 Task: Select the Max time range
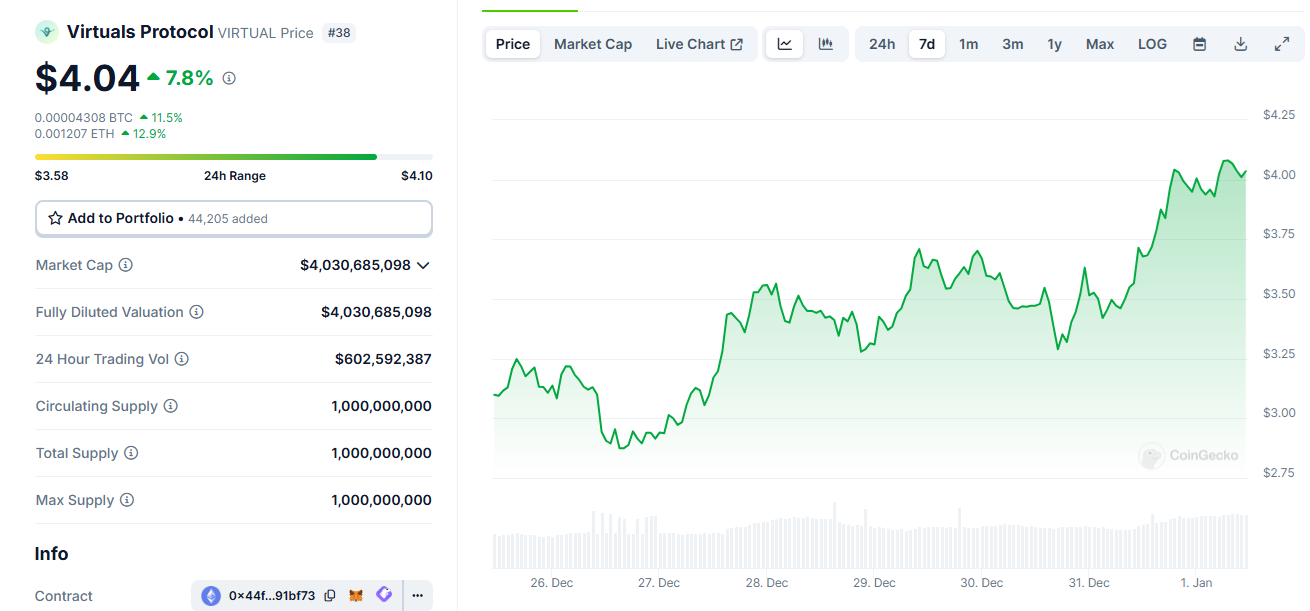point(1100,44)
